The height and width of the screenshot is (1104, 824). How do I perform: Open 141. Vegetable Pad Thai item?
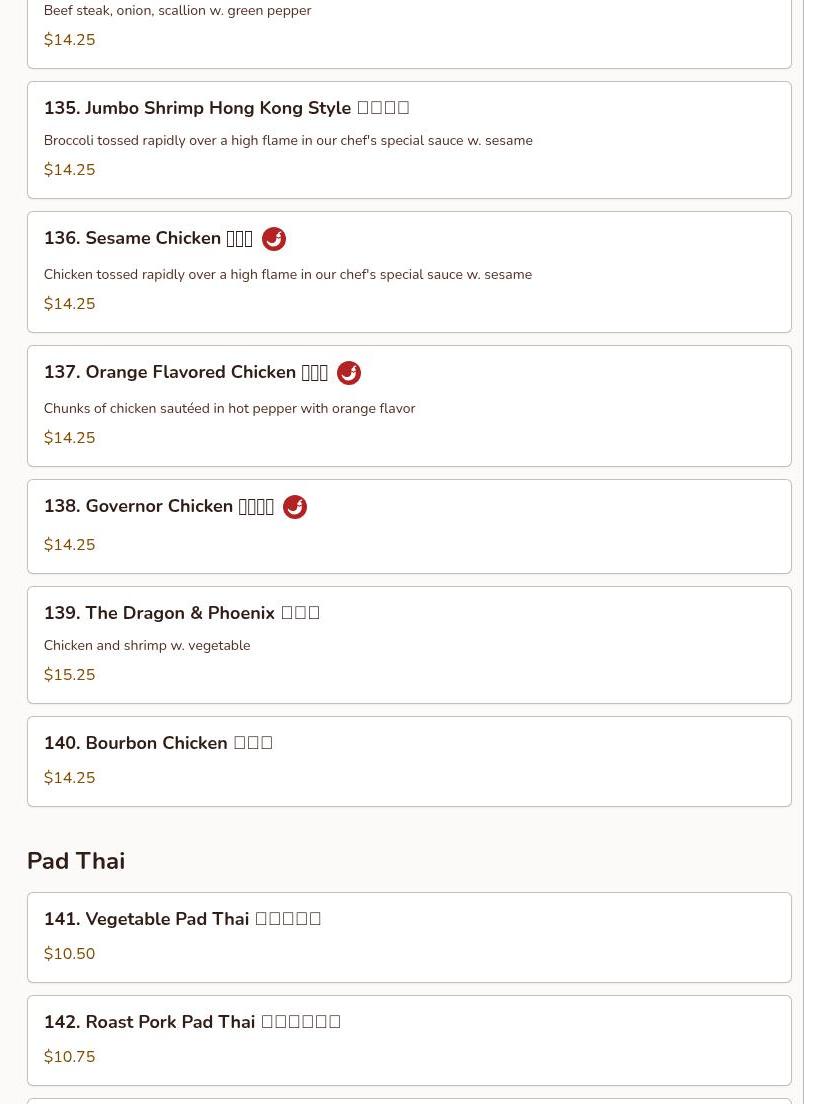409,938
